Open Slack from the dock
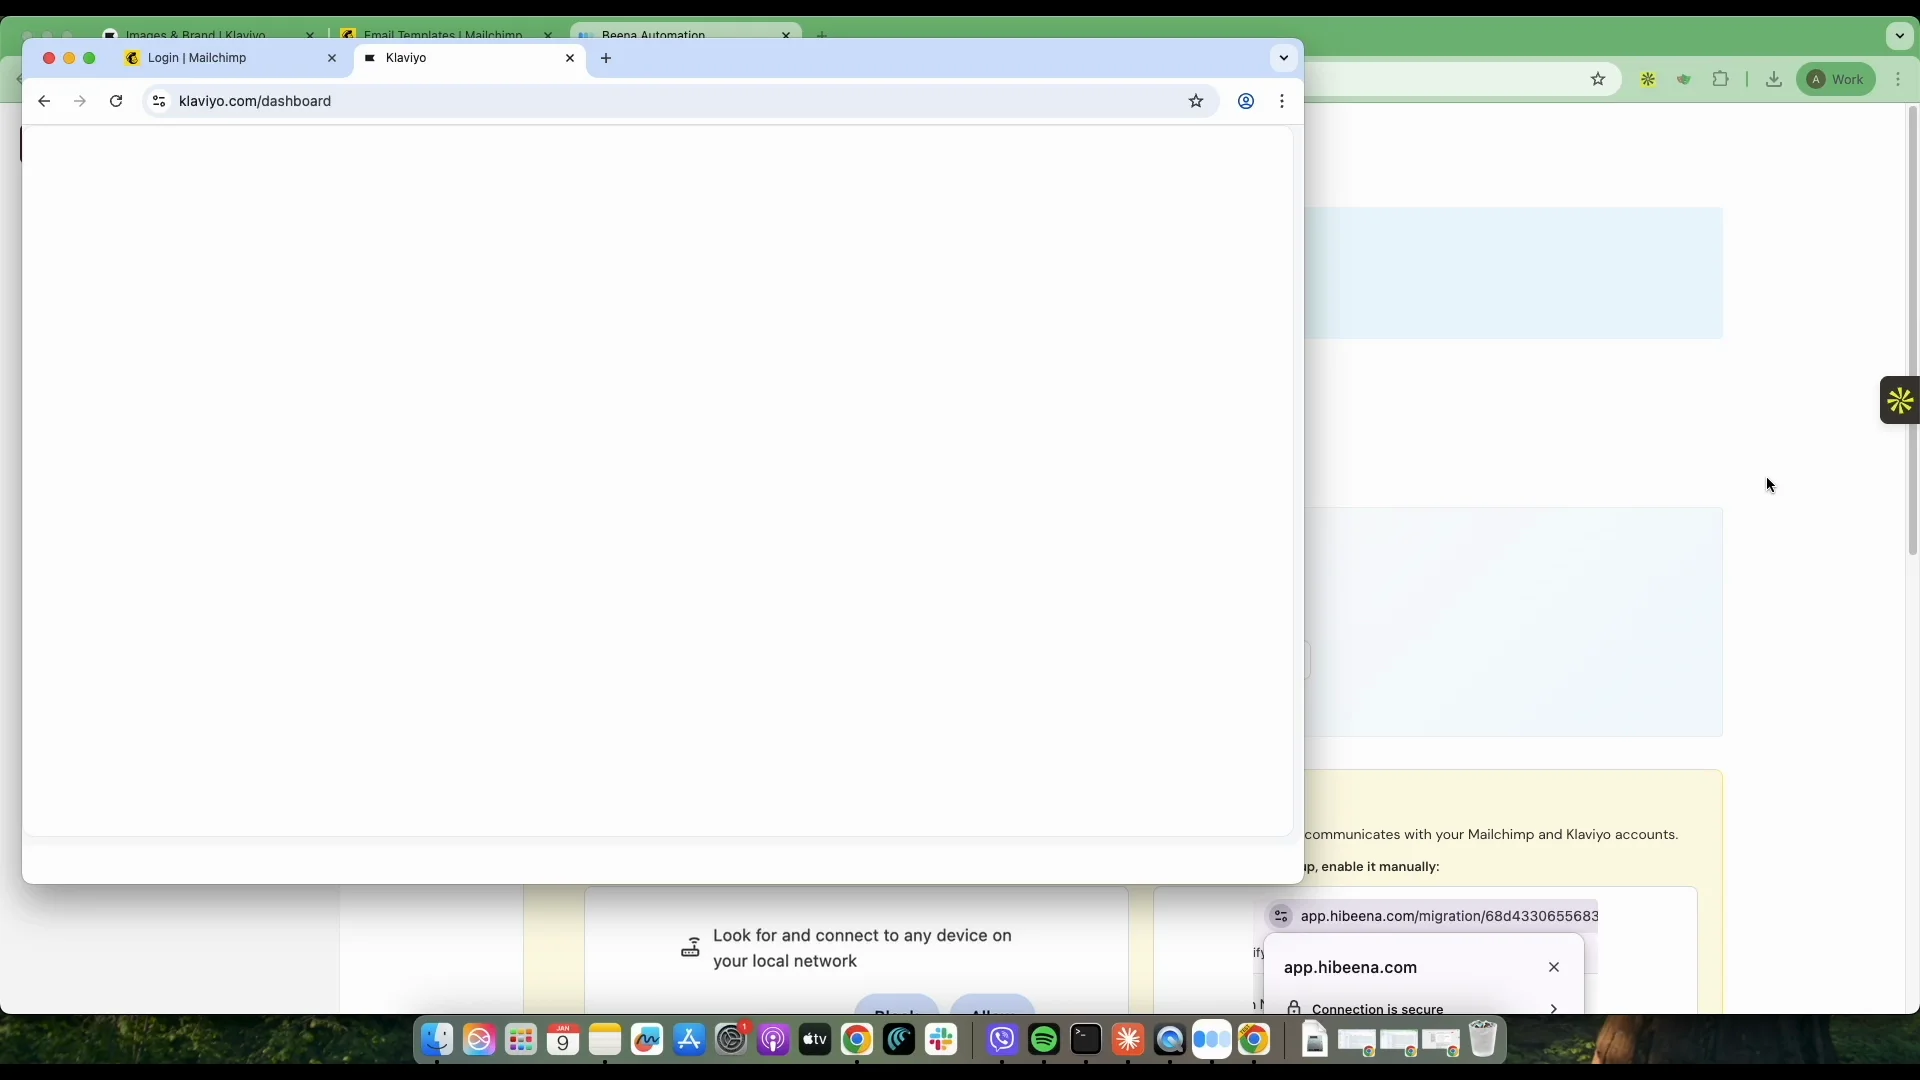 coord(941,1040)
